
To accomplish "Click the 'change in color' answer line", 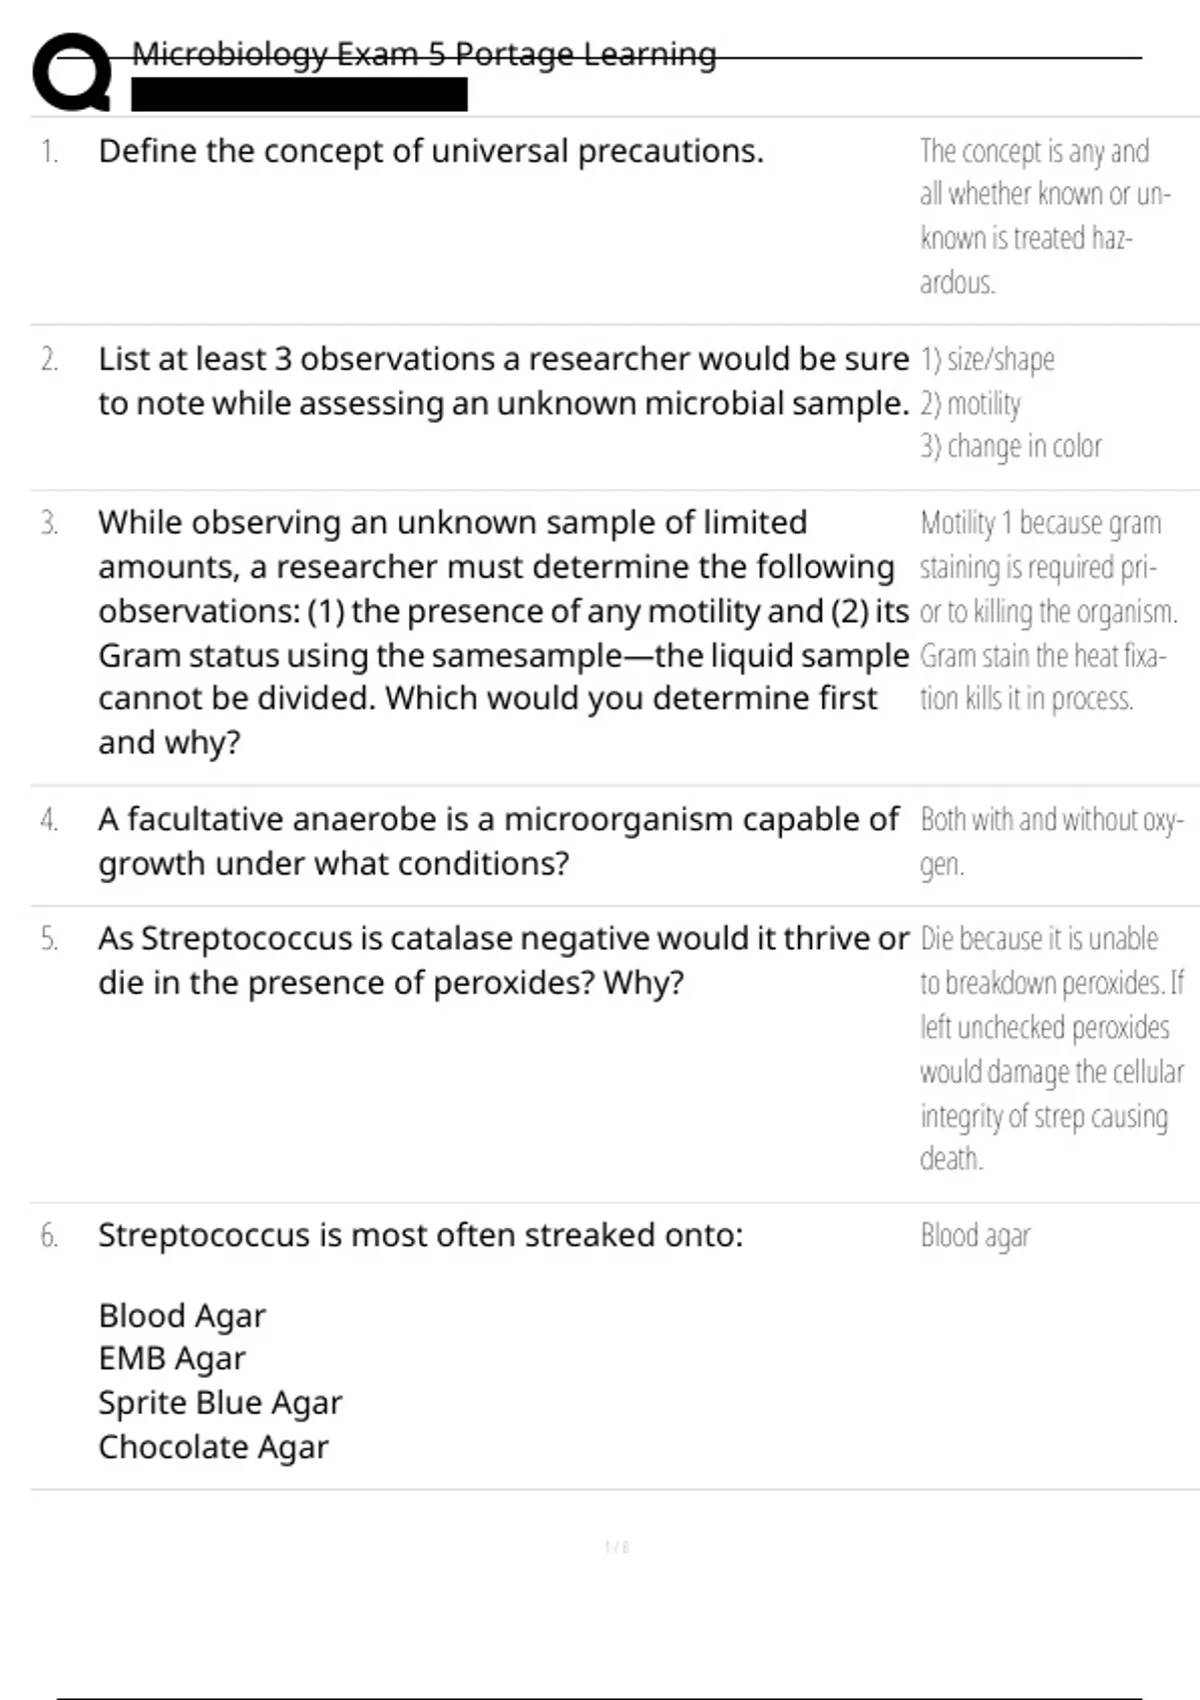I will 1011,446.
